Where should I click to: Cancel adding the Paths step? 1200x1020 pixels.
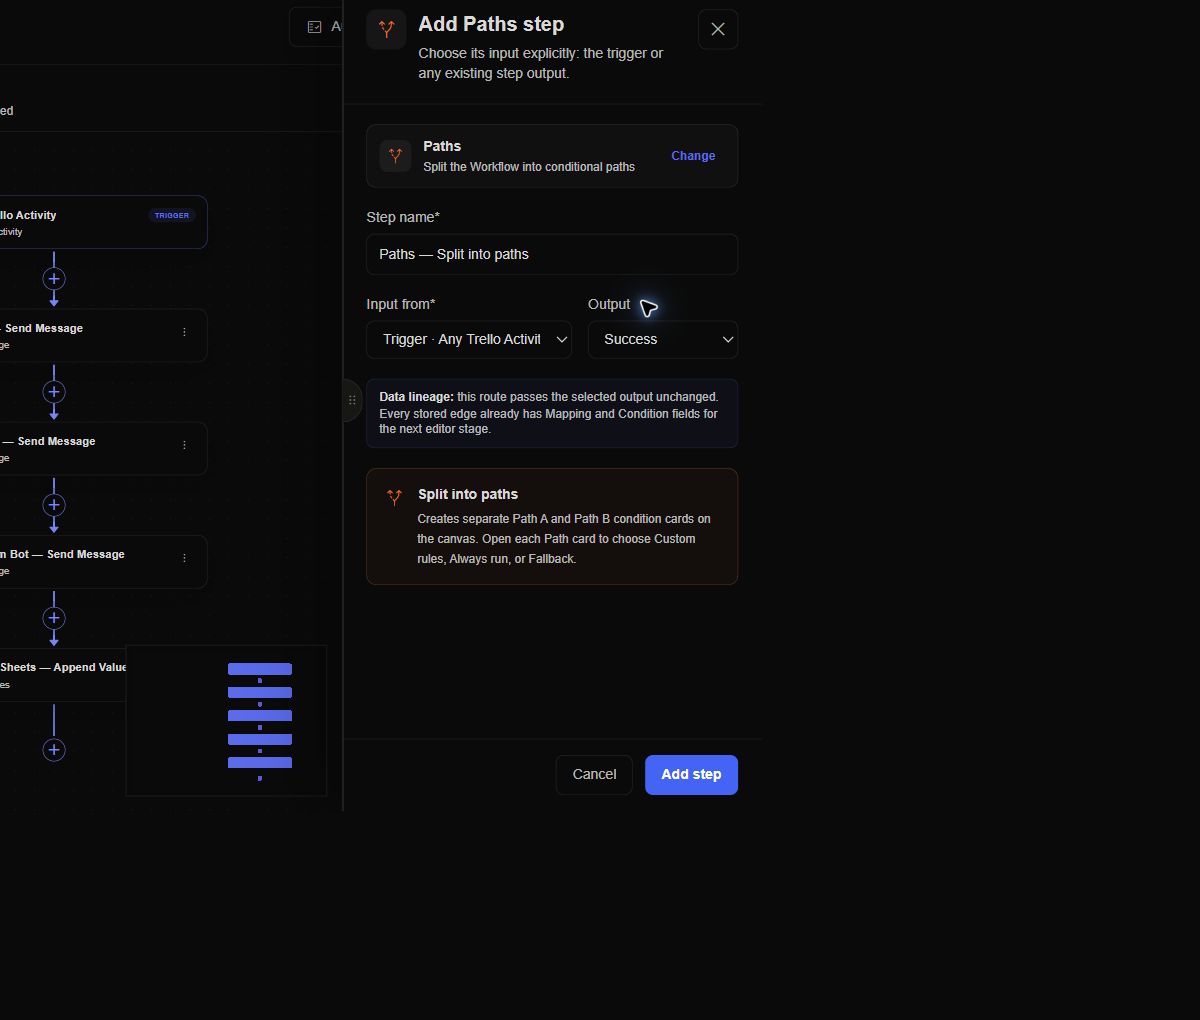594,775
